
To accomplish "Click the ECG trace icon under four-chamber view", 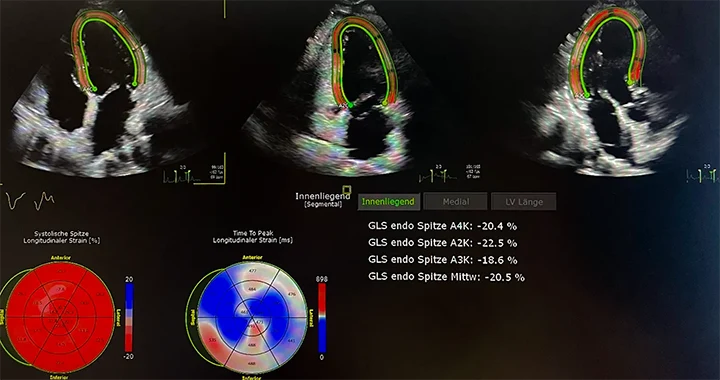I will pyautogui.click(x=182, y=176).
